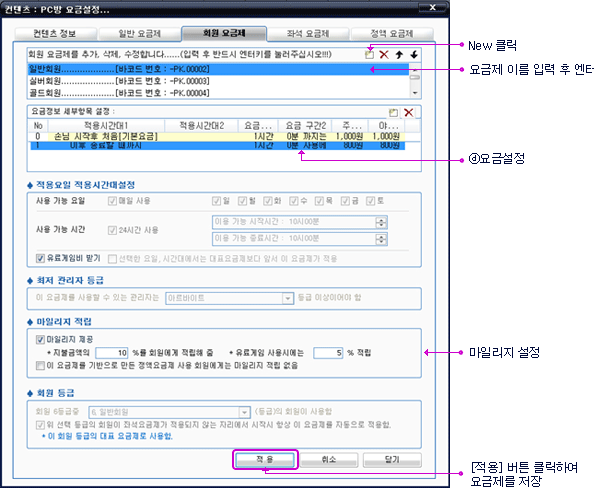Add new item in 요금정보 세부항목 설정

[393, 112]
